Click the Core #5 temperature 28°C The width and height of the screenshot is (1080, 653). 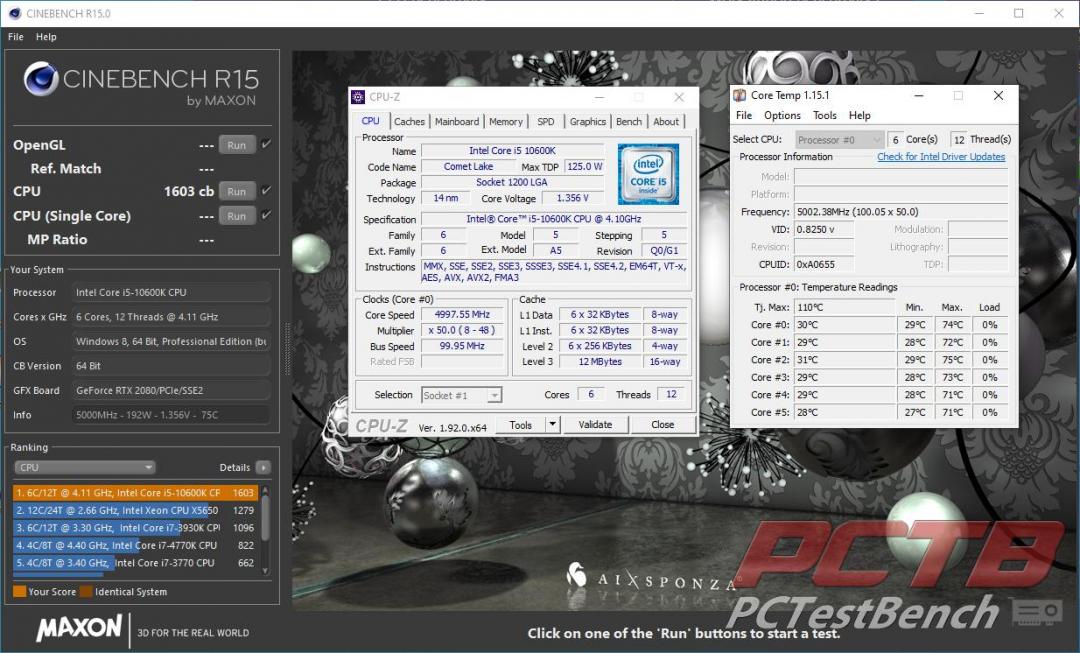pyautogui.click(x=845, y=412)
